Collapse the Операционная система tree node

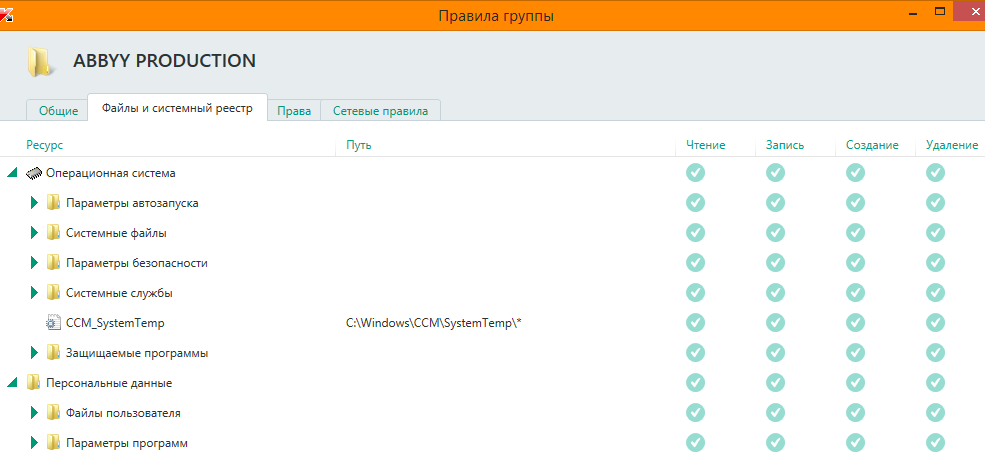12,172
